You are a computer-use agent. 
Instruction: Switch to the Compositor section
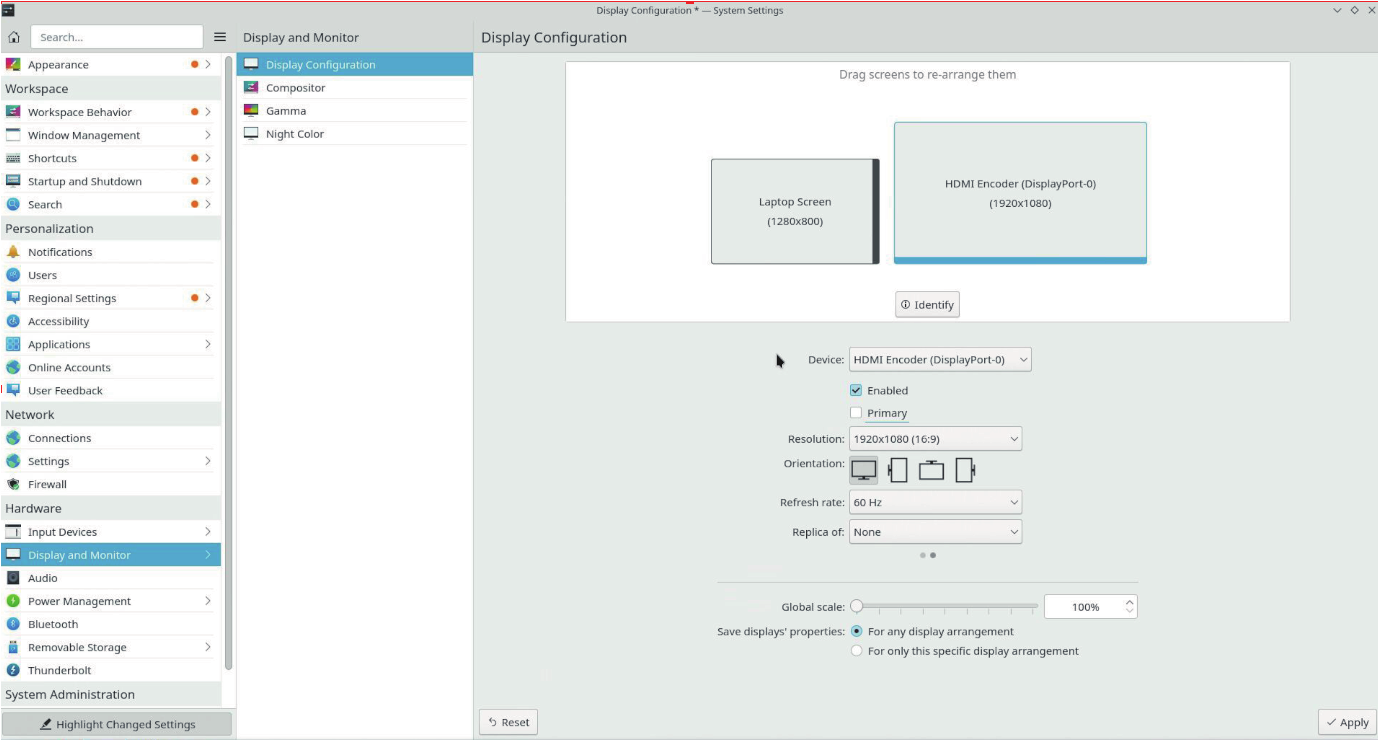tap(295, 88)
